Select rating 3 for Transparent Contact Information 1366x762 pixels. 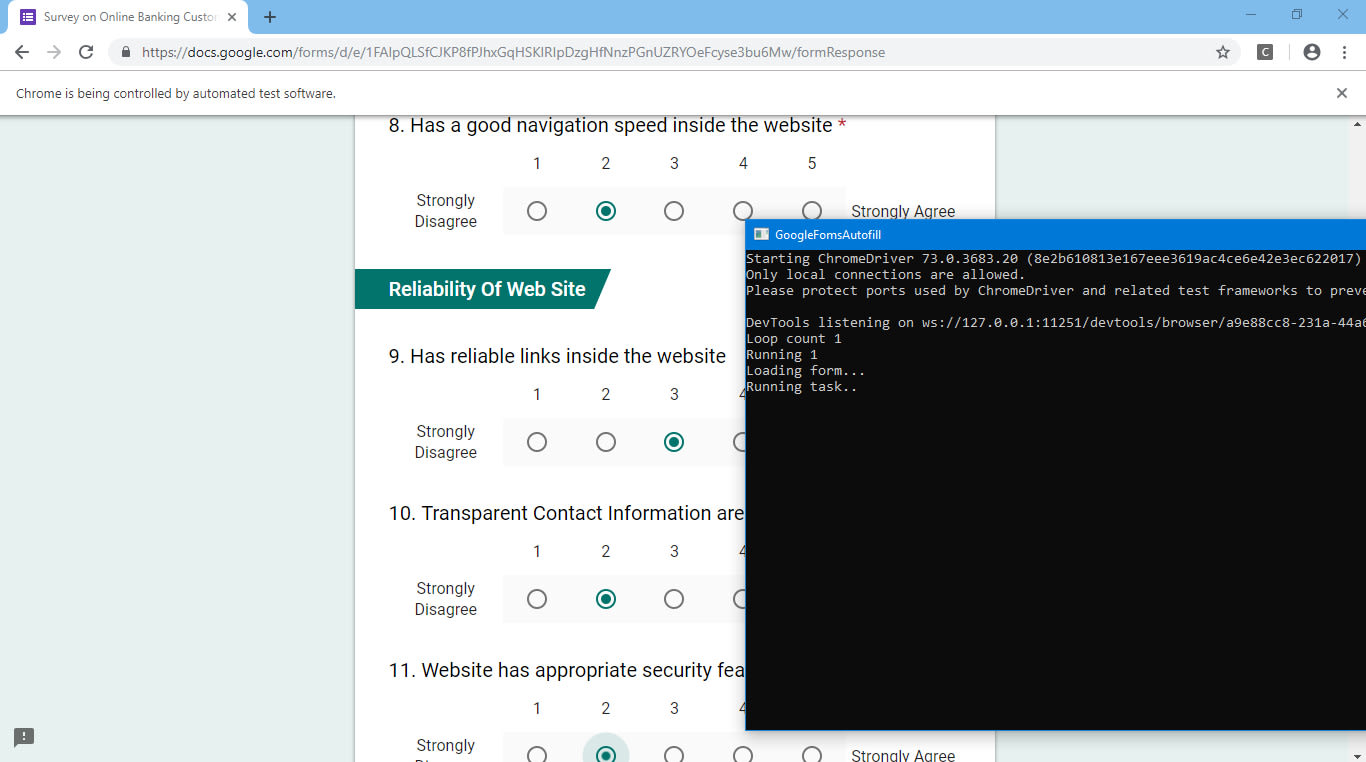674,599
